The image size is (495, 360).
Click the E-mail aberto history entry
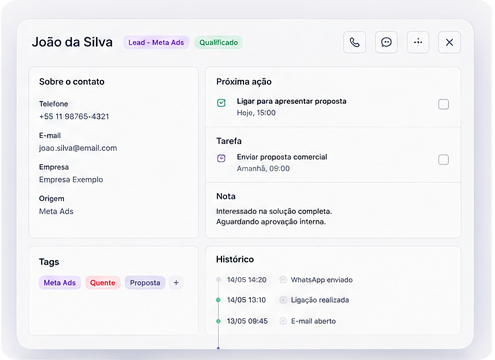314,321
